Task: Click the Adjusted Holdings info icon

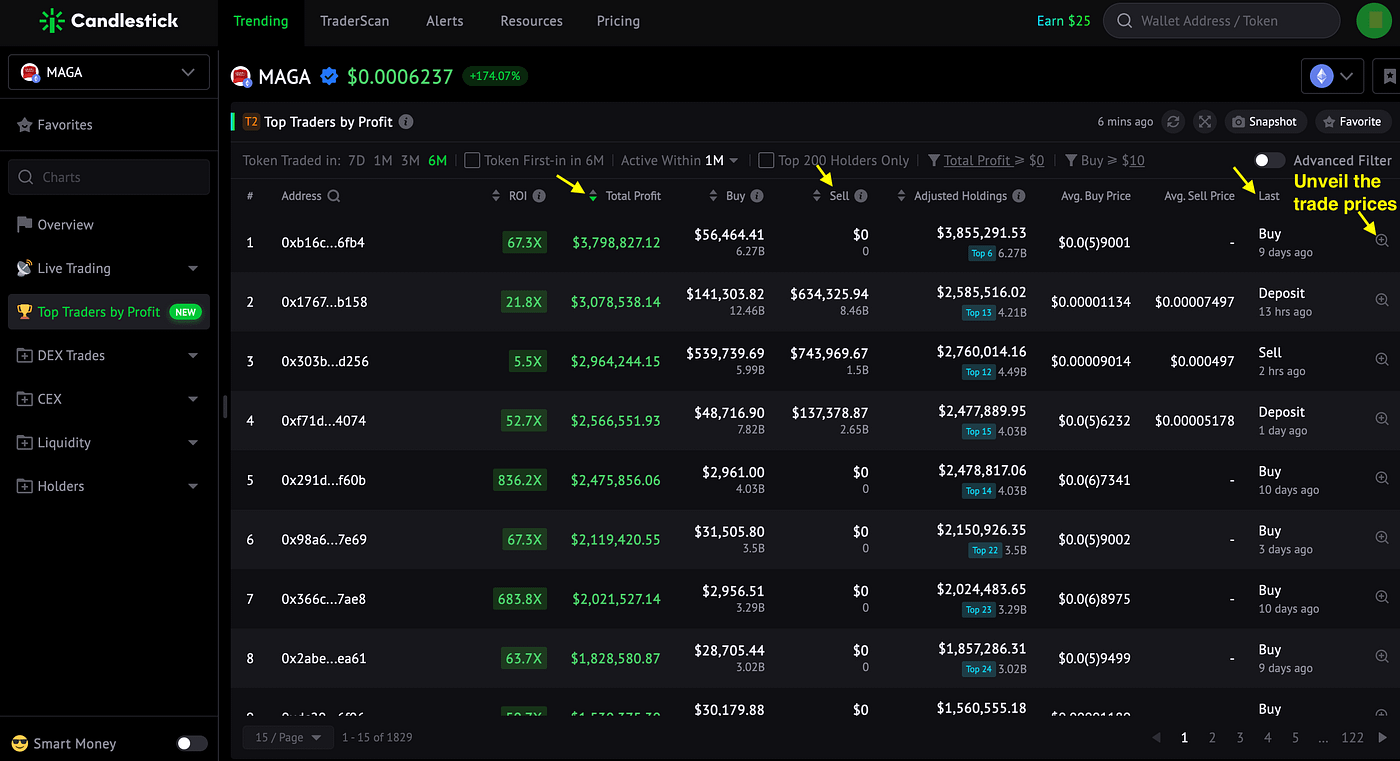Action: coord(1019,196)
